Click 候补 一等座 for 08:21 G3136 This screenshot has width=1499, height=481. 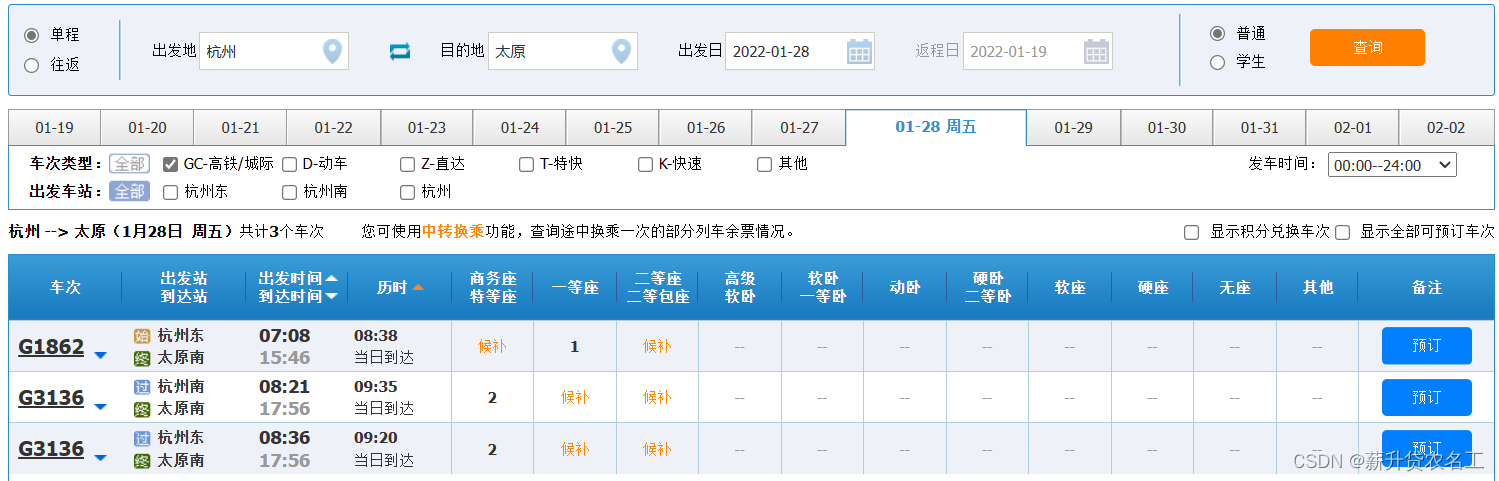point(575,398)
